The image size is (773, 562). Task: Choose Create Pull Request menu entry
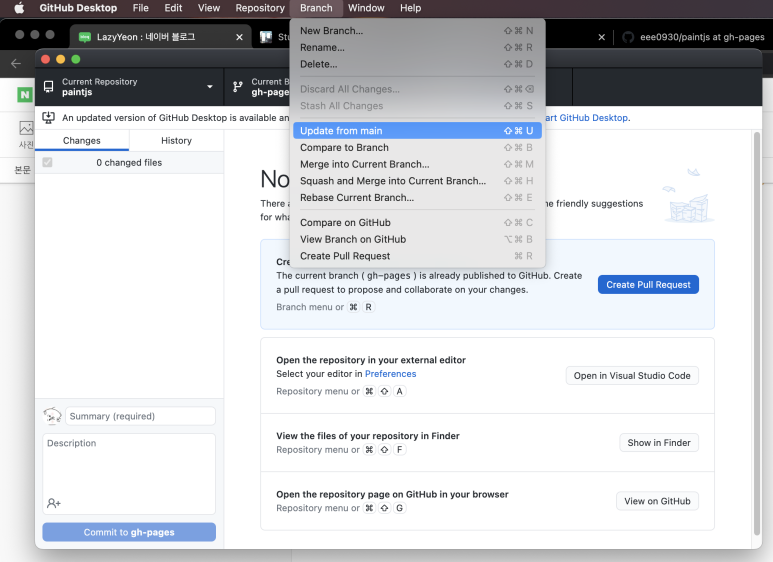[x=417, y=256]
